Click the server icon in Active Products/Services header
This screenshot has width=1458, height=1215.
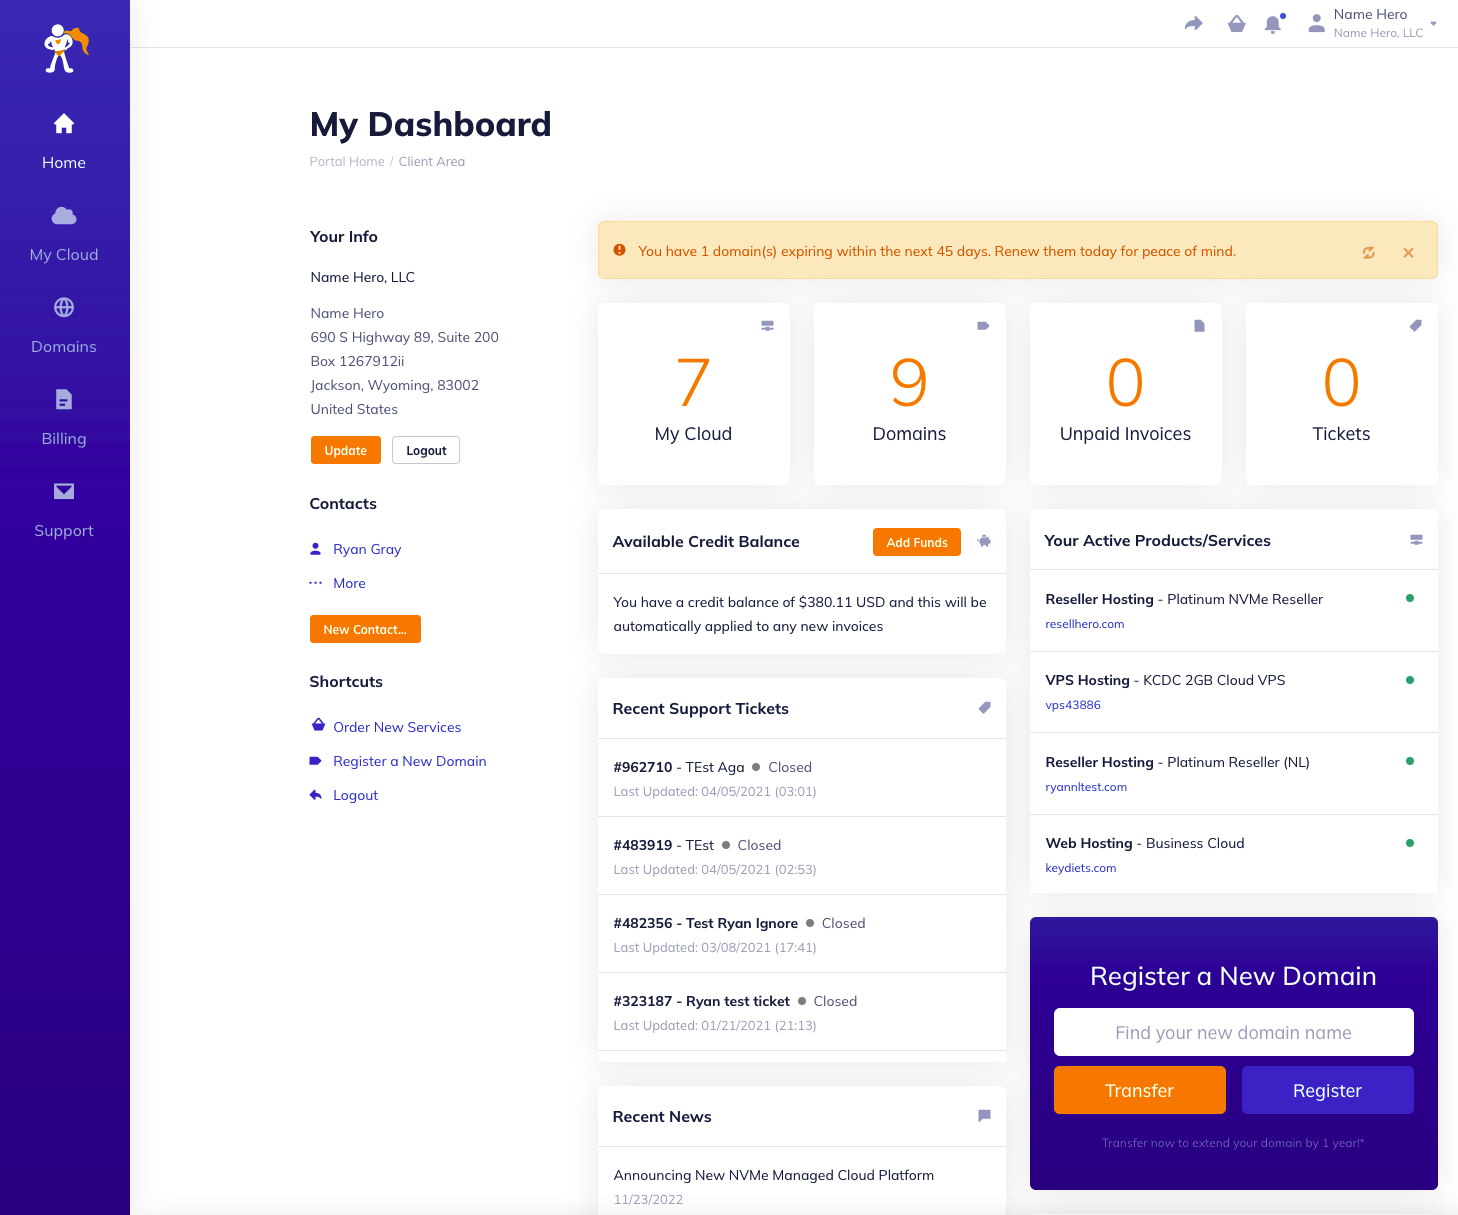[x=1416, y=540]
